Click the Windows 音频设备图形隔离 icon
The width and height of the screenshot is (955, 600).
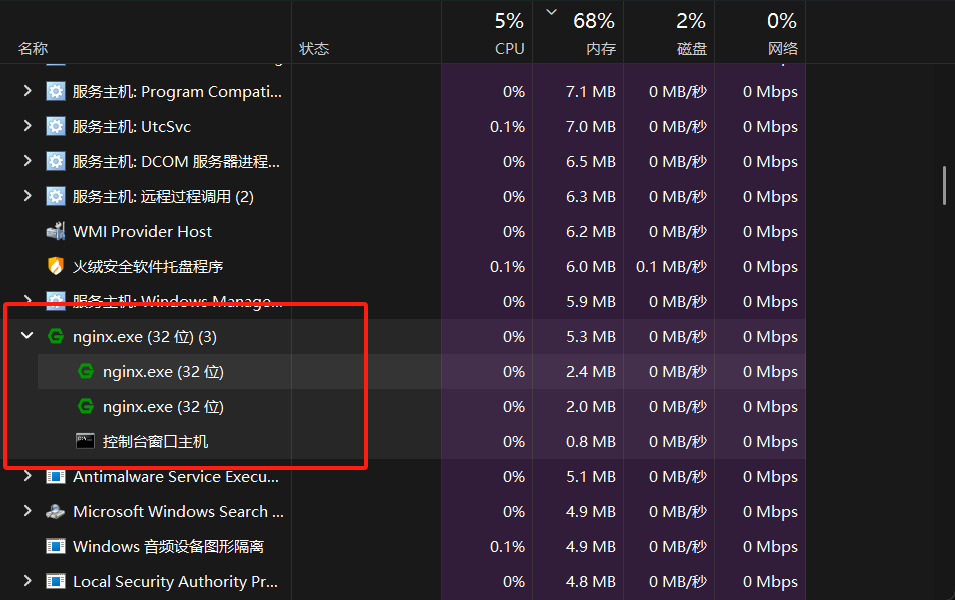pyautogui.click(x=55, y=546)
